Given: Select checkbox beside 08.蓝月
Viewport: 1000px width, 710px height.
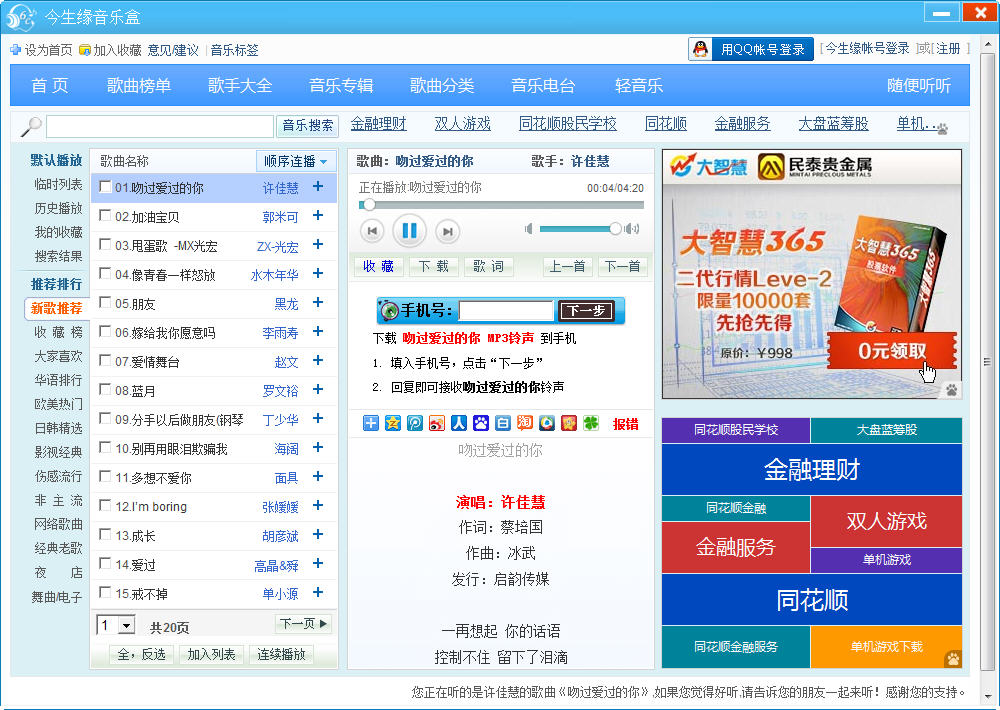Looking at the screenshot, I should coord(105,390).
